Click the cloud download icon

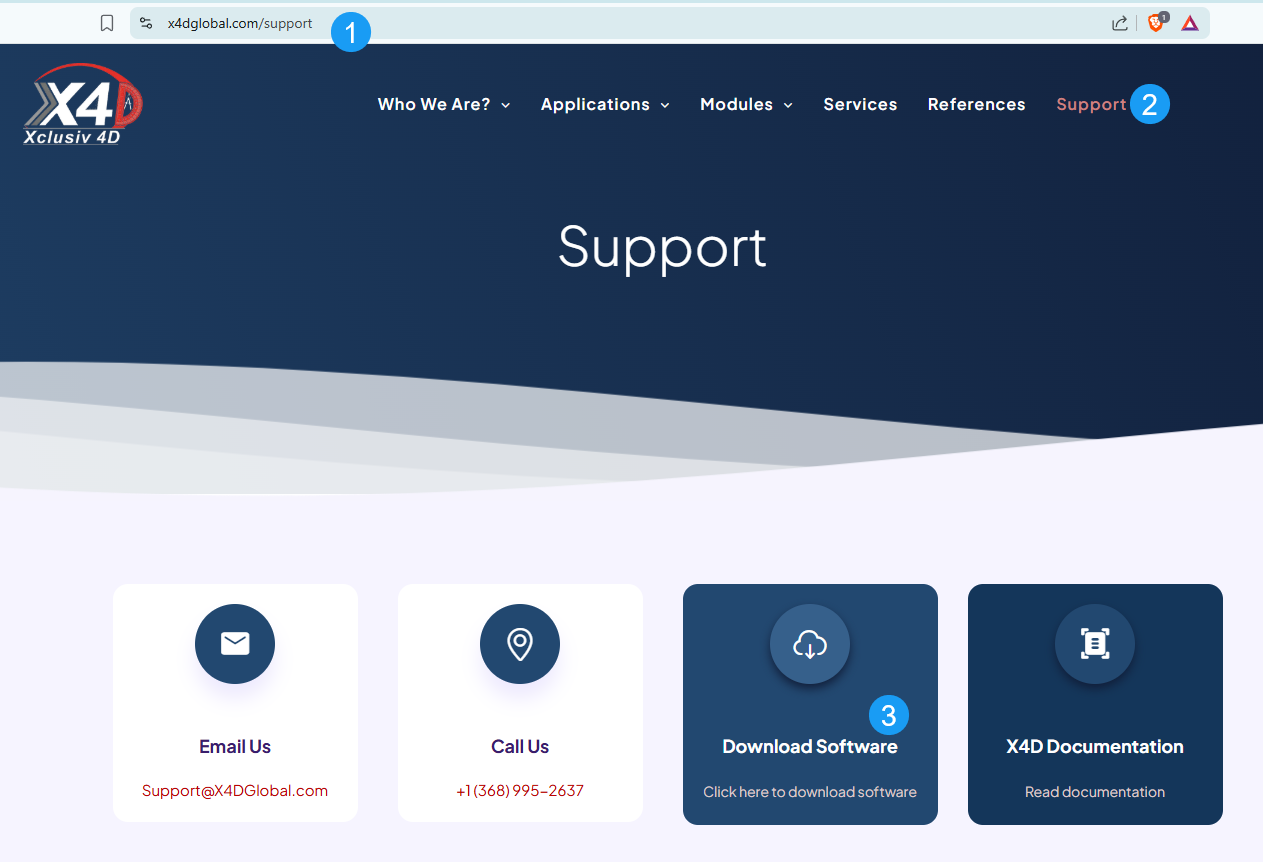pyautogui.click(x=809, y=645)
